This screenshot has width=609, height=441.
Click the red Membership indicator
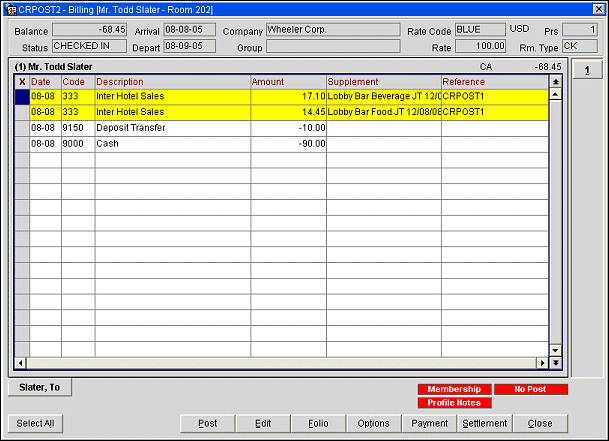coord(454,389)
